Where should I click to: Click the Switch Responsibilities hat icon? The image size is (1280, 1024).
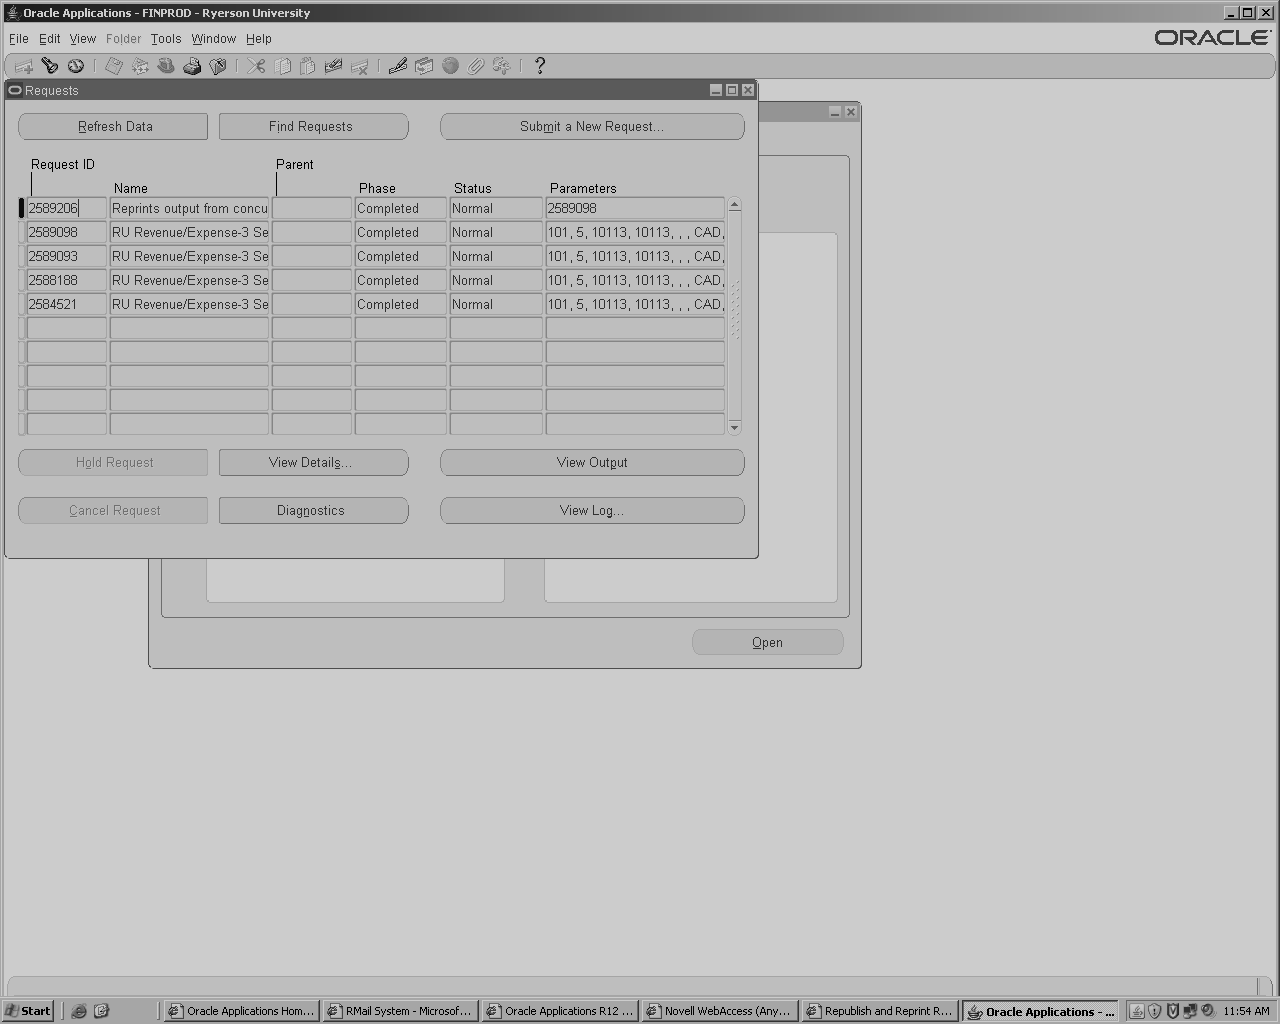click(x=166, y=66)
